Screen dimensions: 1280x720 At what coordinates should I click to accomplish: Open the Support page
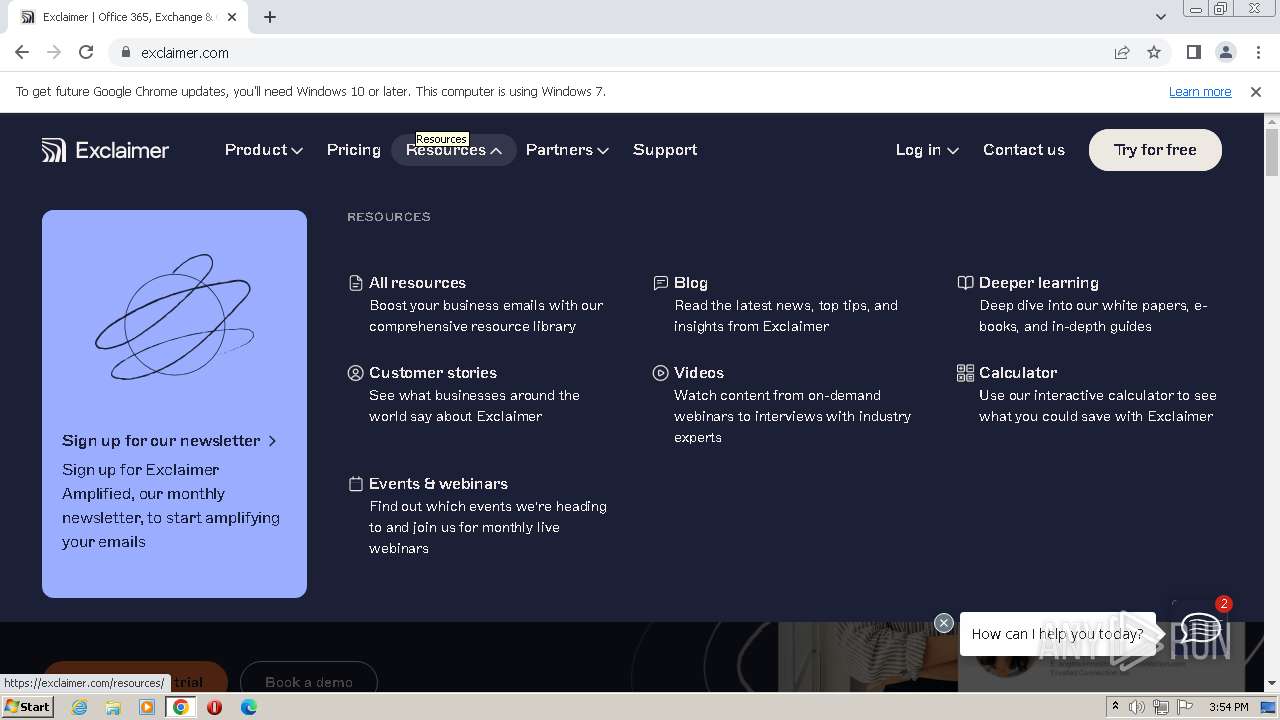pos(665,150)
